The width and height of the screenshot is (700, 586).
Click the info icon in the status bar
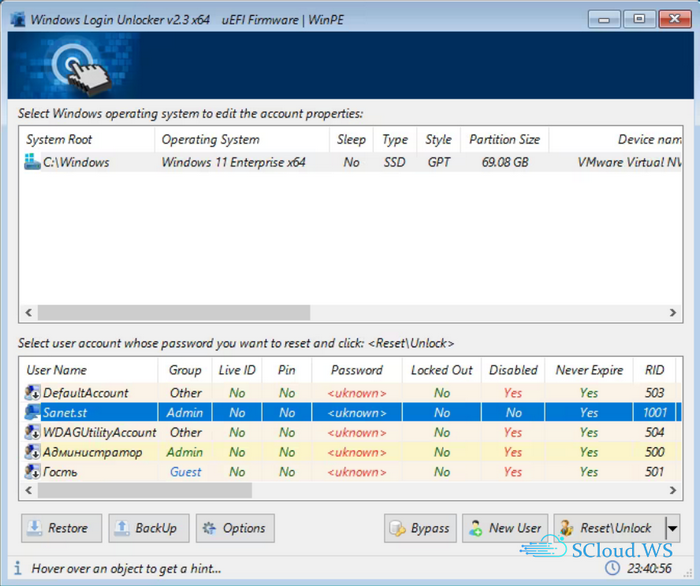(17, 568)
